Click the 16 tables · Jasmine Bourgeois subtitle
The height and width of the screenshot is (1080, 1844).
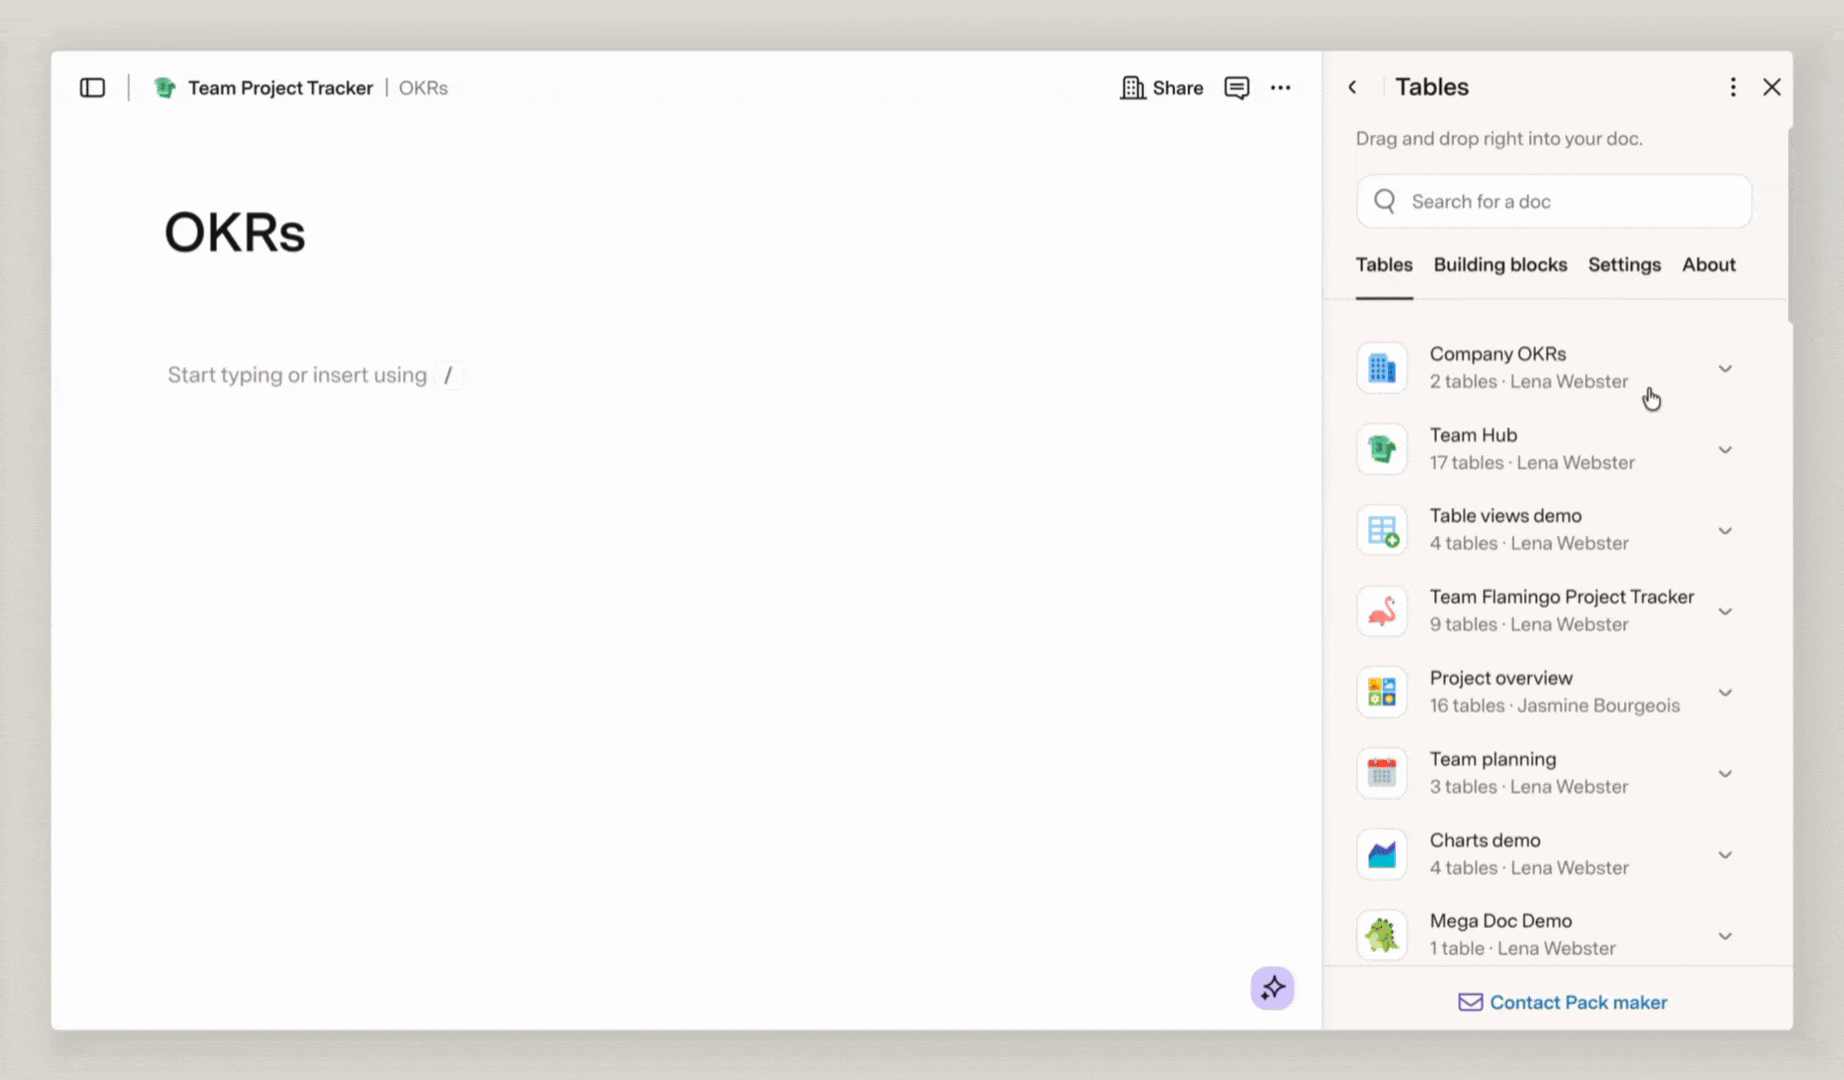pyautogui.click(x=1555, y=706)
